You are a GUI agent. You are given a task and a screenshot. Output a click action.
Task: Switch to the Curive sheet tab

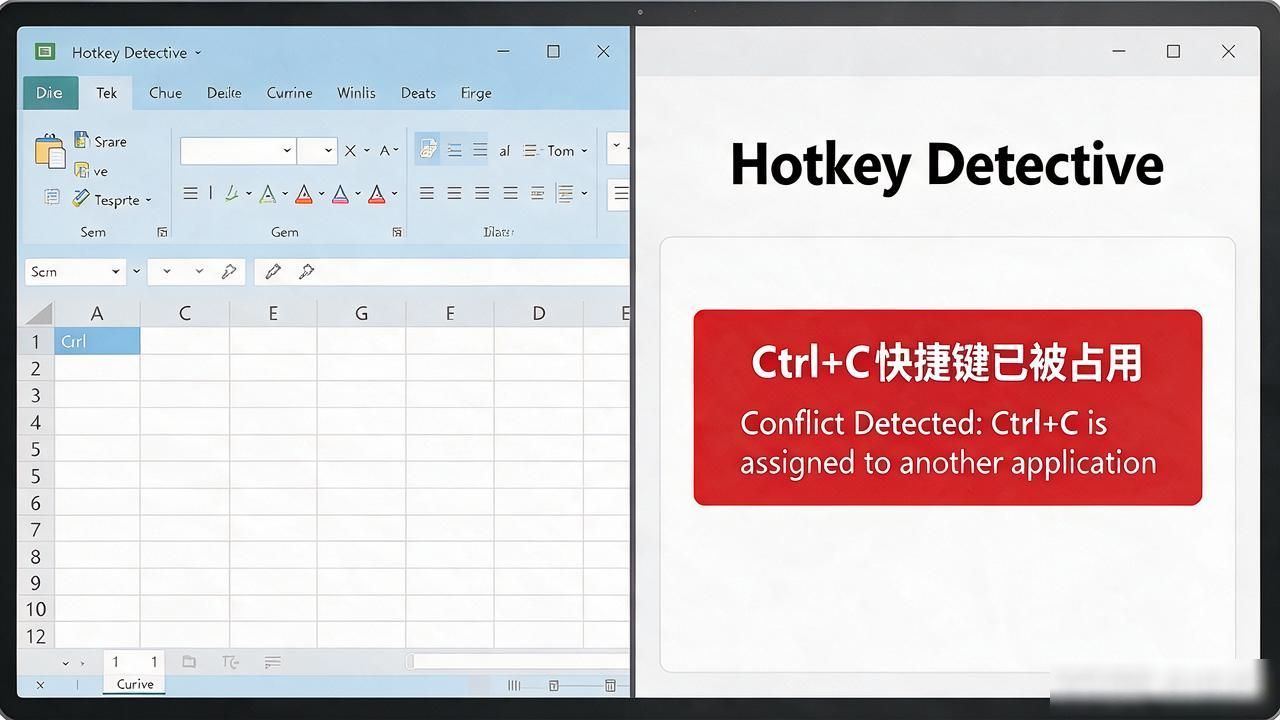(x=134, y=685)
